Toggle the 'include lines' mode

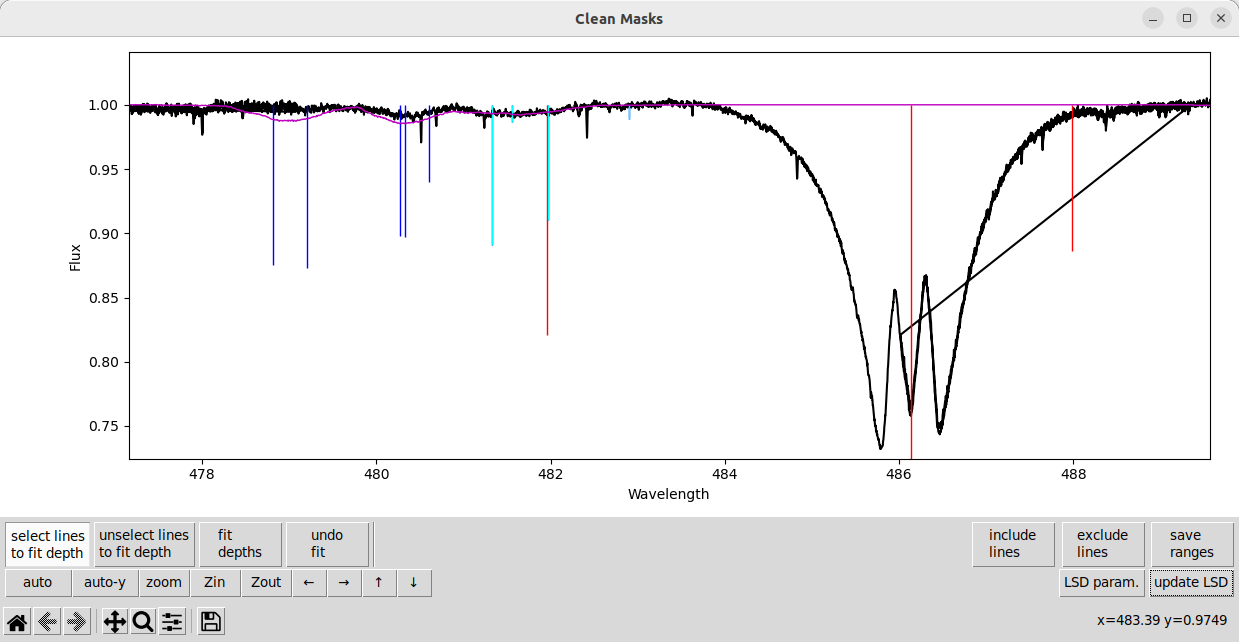[x=1013, y=544]
